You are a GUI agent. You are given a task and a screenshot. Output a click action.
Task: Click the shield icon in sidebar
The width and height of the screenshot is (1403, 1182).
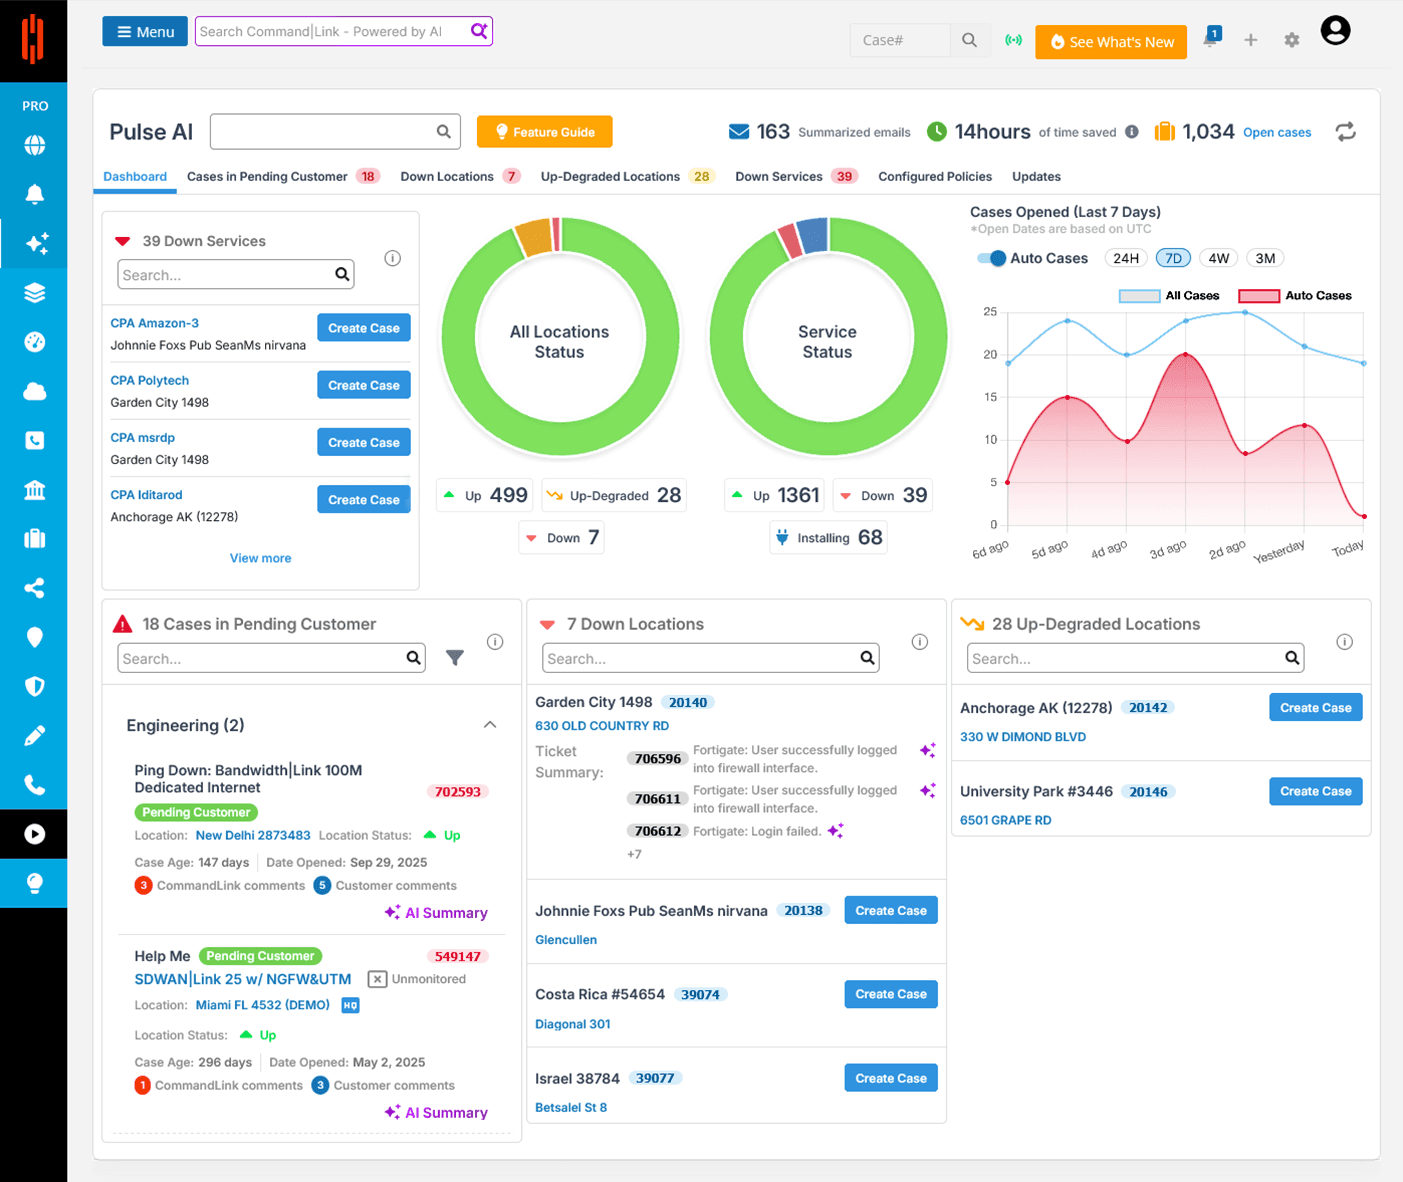[34, 686]
